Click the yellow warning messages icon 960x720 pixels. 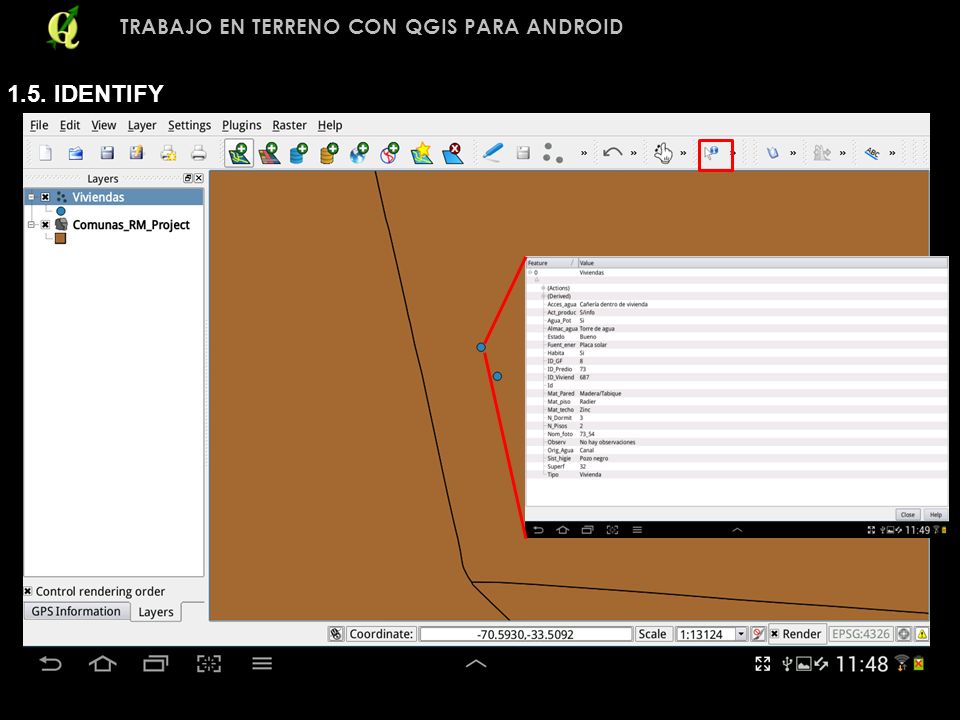pyautogui.click(x=922, y=634)
